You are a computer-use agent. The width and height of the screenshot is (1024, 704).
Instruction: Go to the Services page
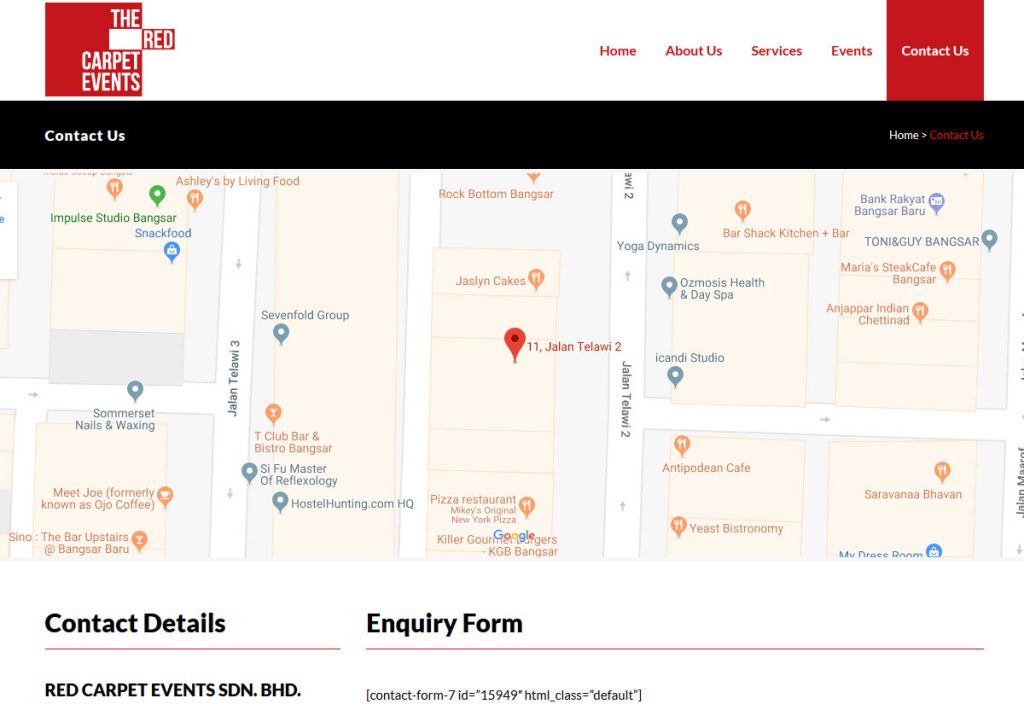(776, 51)
